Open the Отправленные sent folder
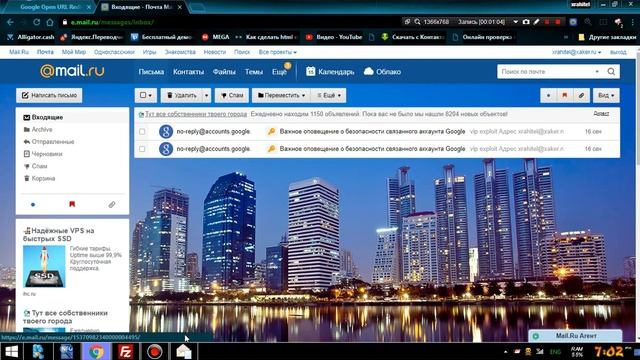 [53, 142]
